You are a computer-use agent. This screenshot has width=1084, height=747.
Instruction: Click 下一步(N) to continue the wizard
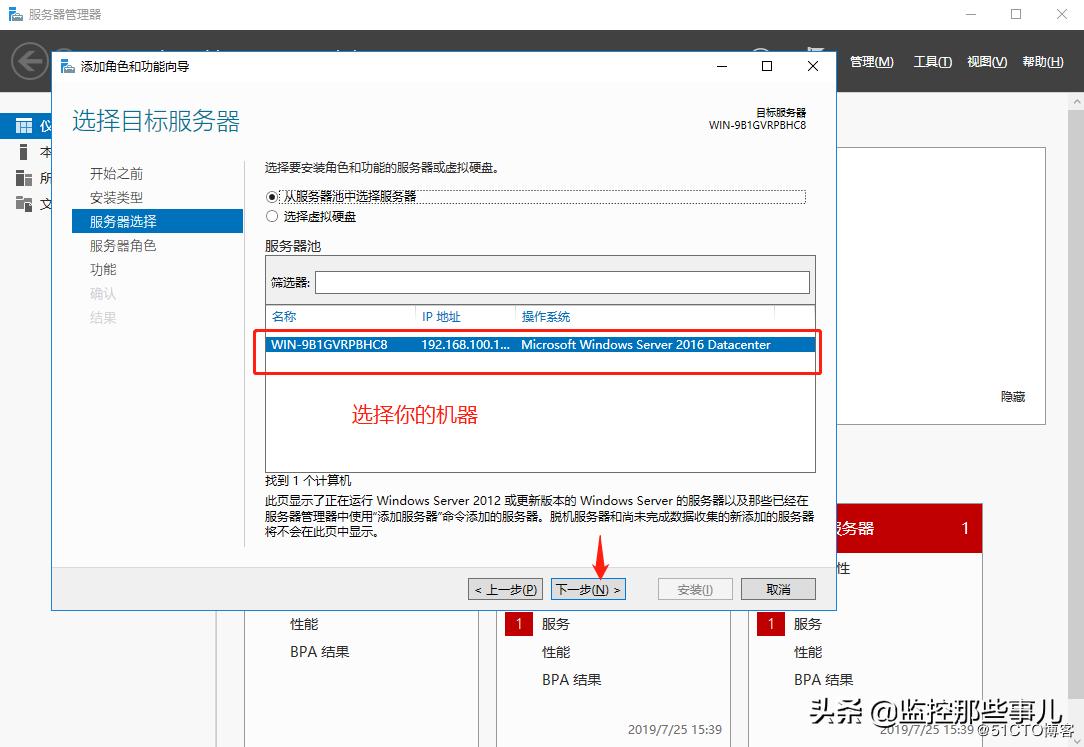(x=588, y=589)
